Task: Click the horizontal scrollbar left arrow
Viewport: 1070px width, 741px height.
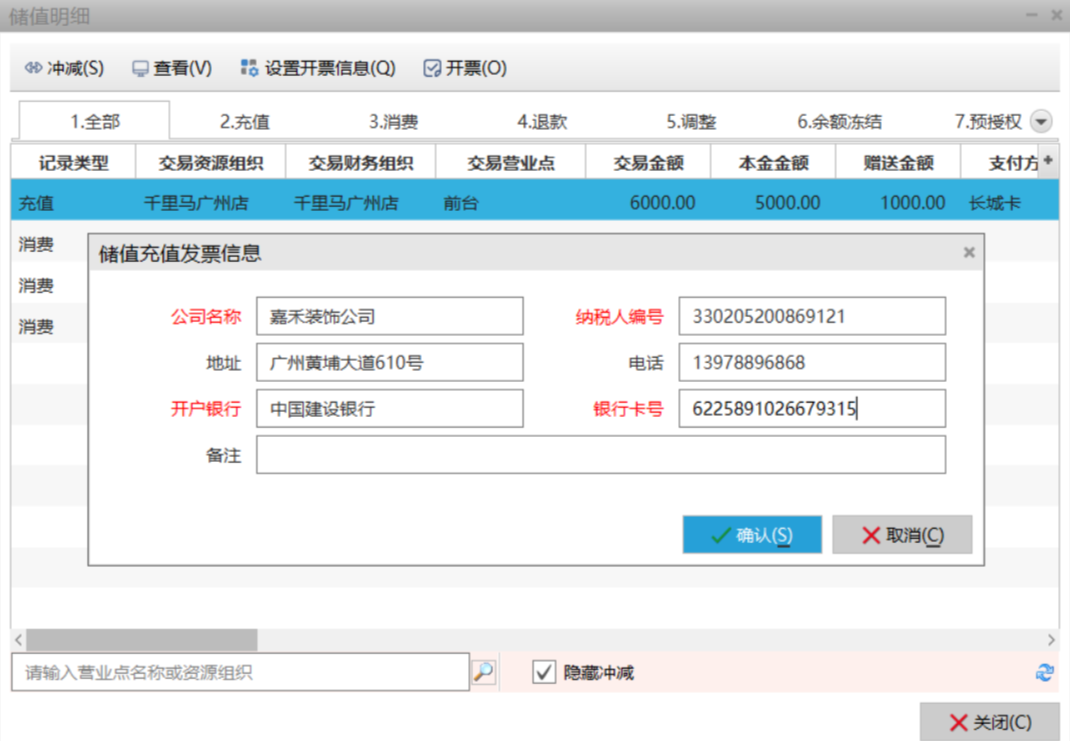Action: pyautogui.click(x=18, y=640)
